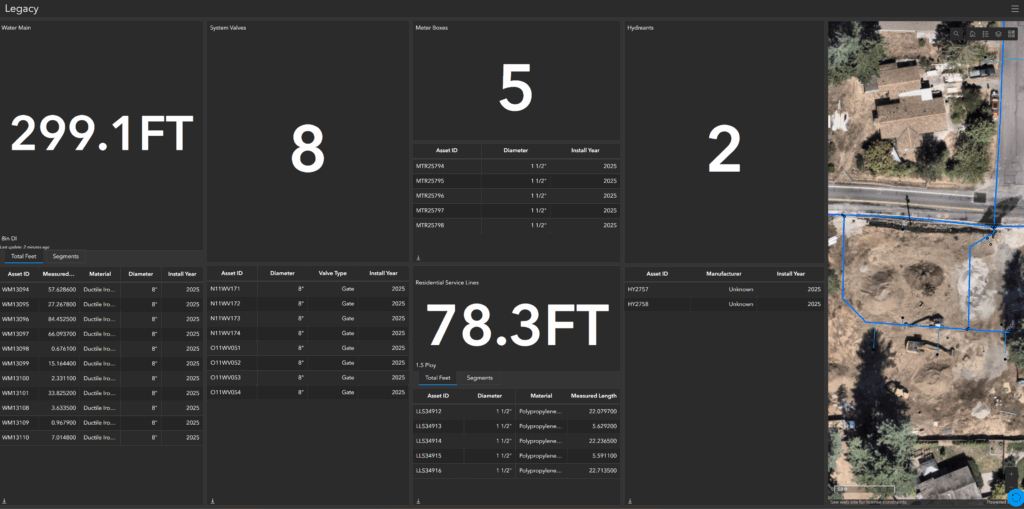Select valve row O11WV051
Viewport: 1024px width, 509px height.
308,348
